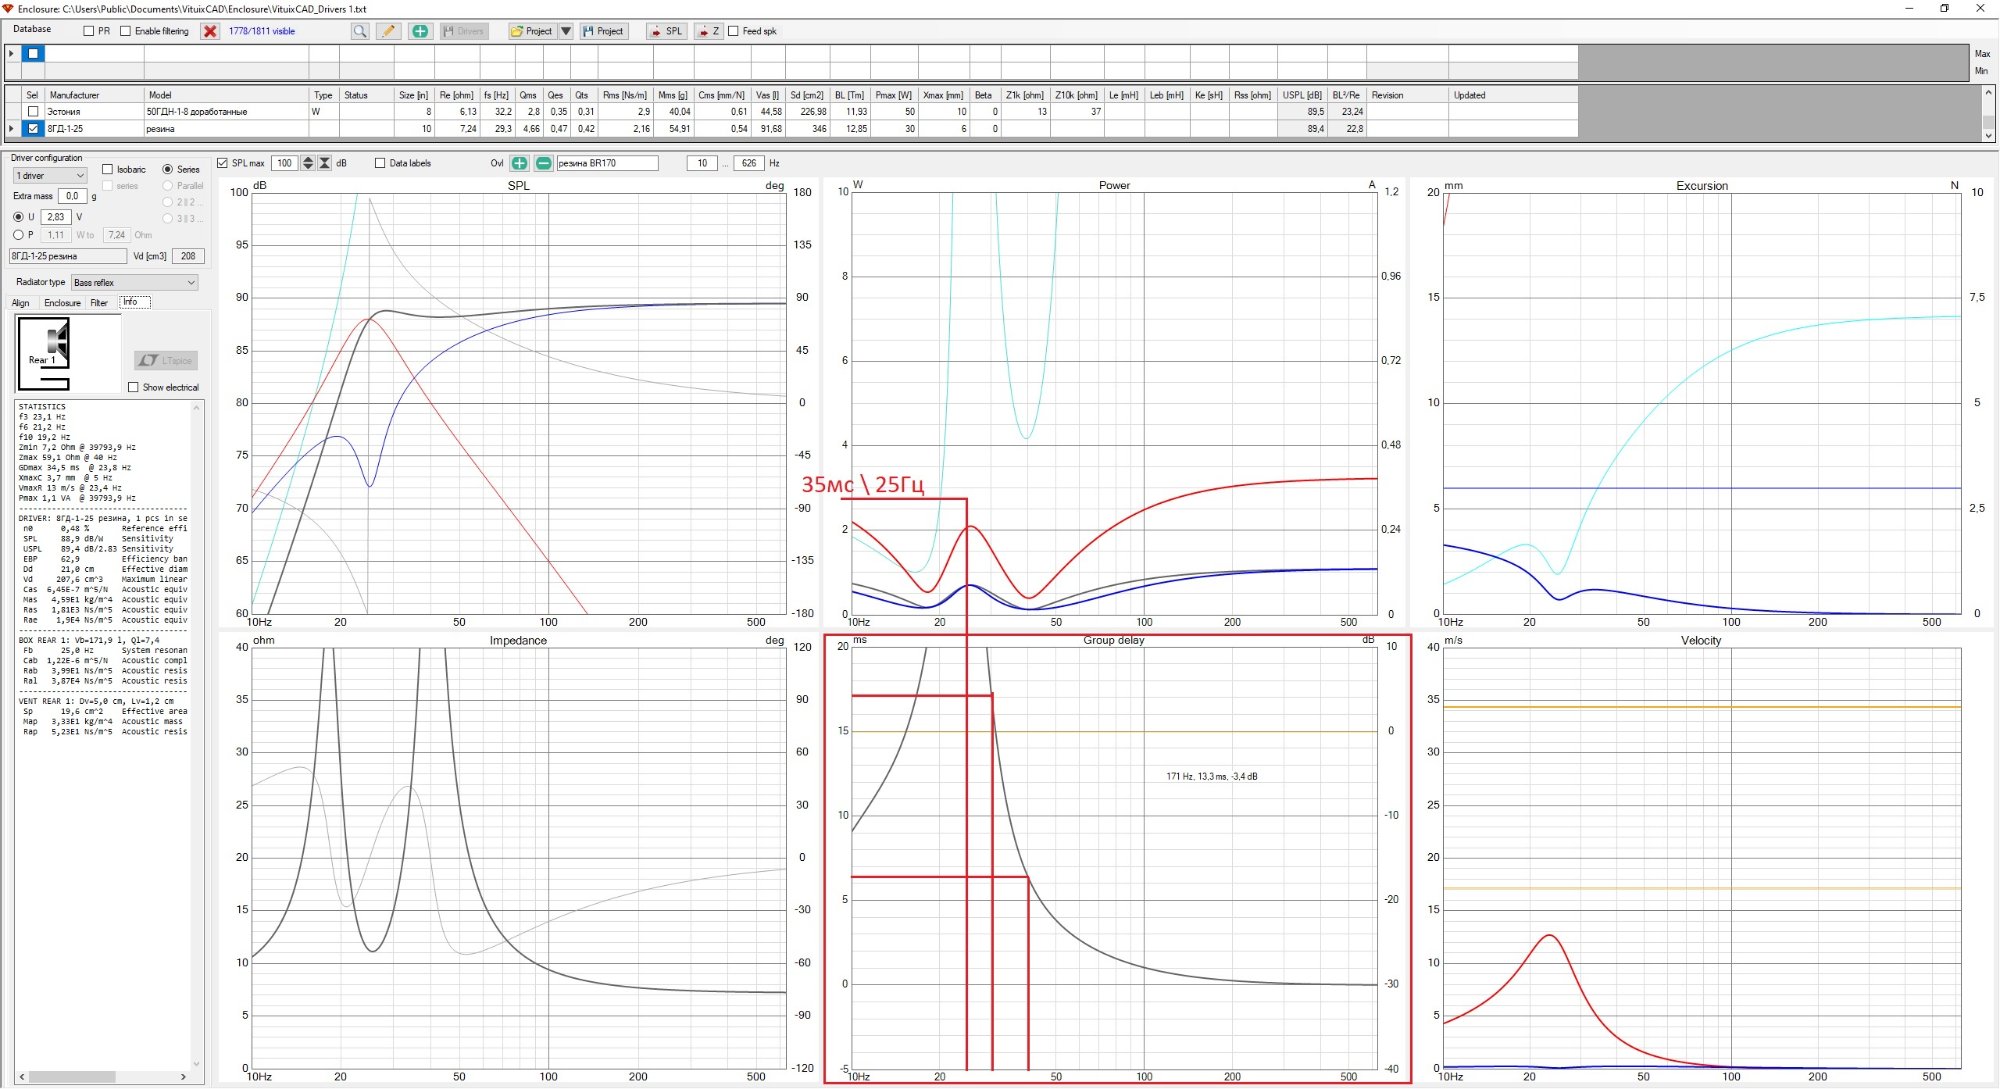
Task: Open the Radiator type Bass reflex dropdown
Action: click(x=135, y=283)
